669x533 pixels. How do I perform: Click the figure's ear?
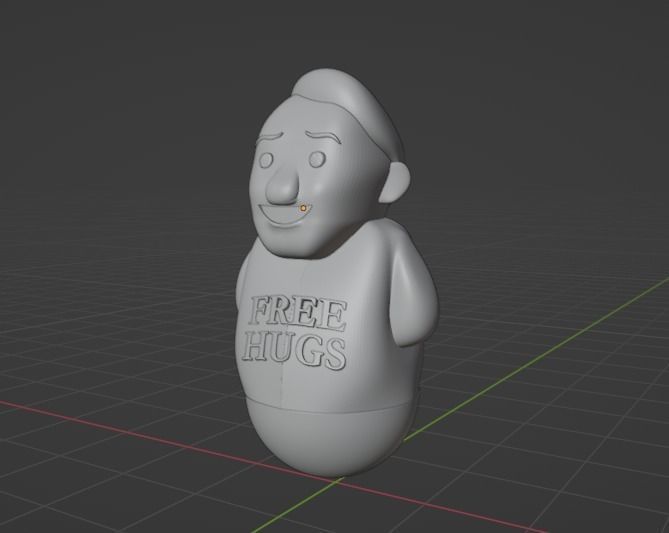(397, 183)
